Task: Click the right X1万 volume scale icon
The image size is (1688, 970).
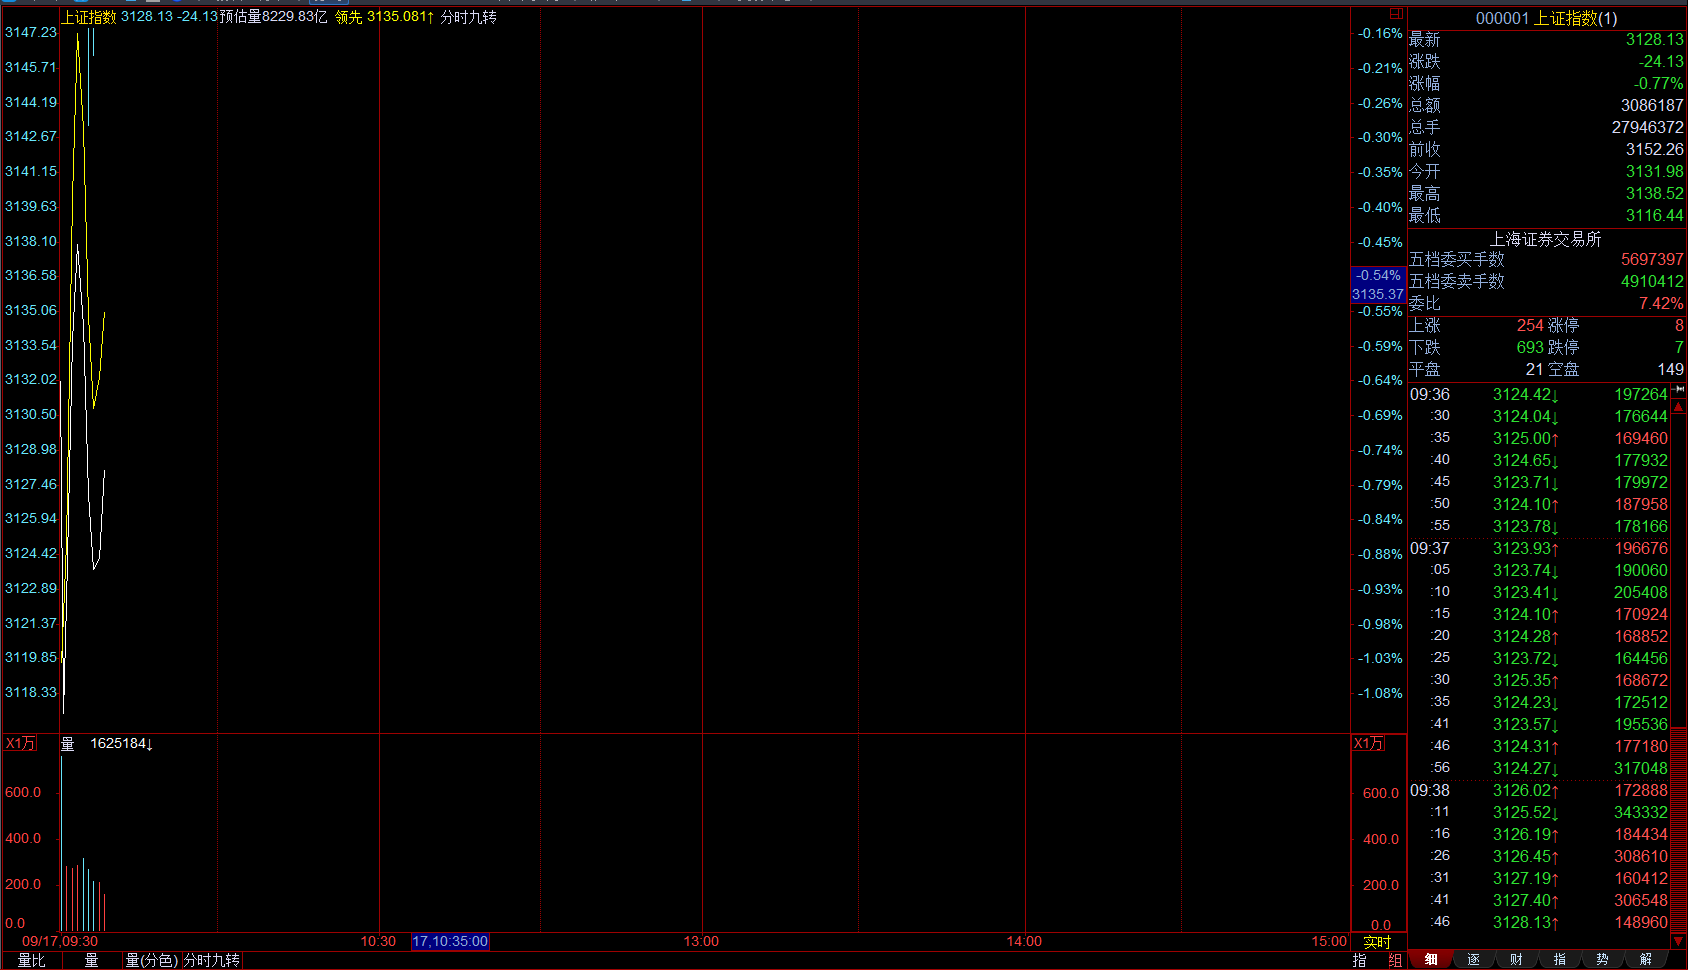Action: pos(1369,743)
